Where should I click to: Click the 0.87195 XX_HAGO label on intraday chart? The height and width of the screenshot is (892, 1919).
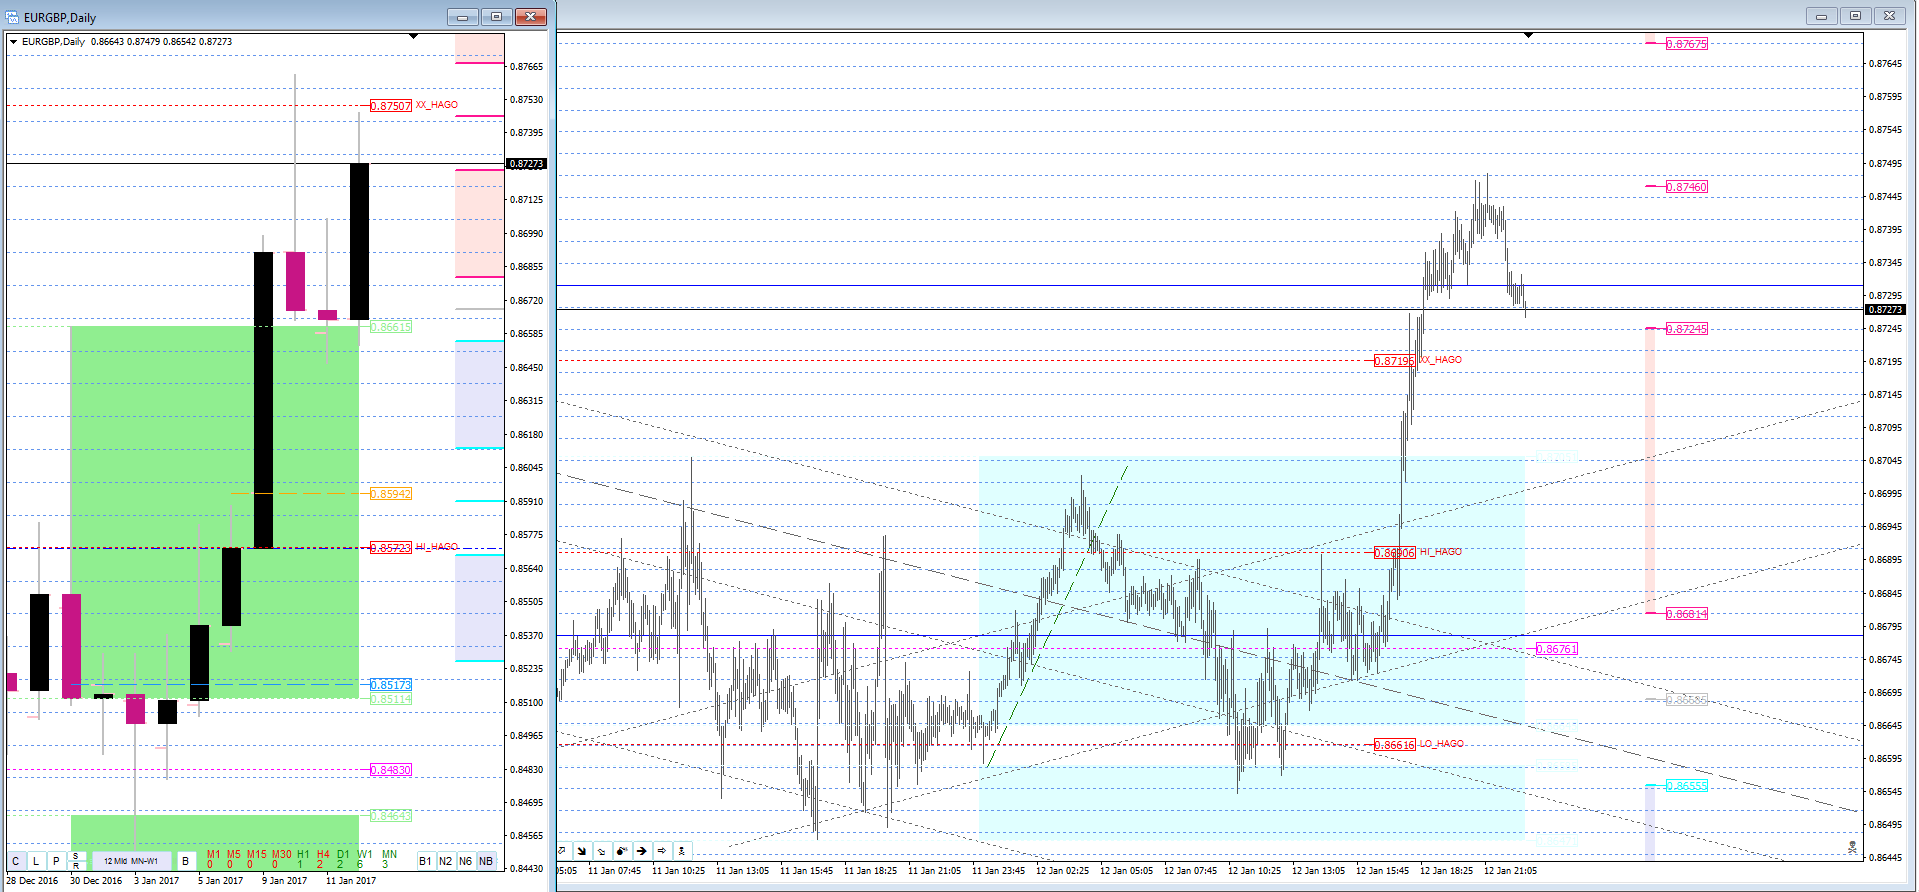[1418, 360]
